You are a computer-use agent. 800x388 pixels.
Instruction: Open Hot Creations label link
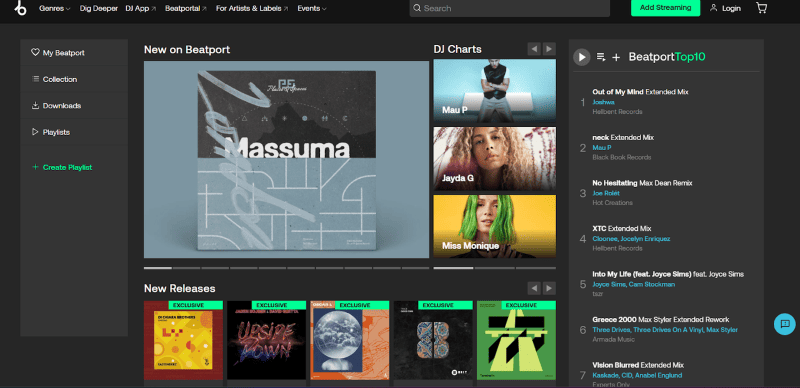click(612, 203)
